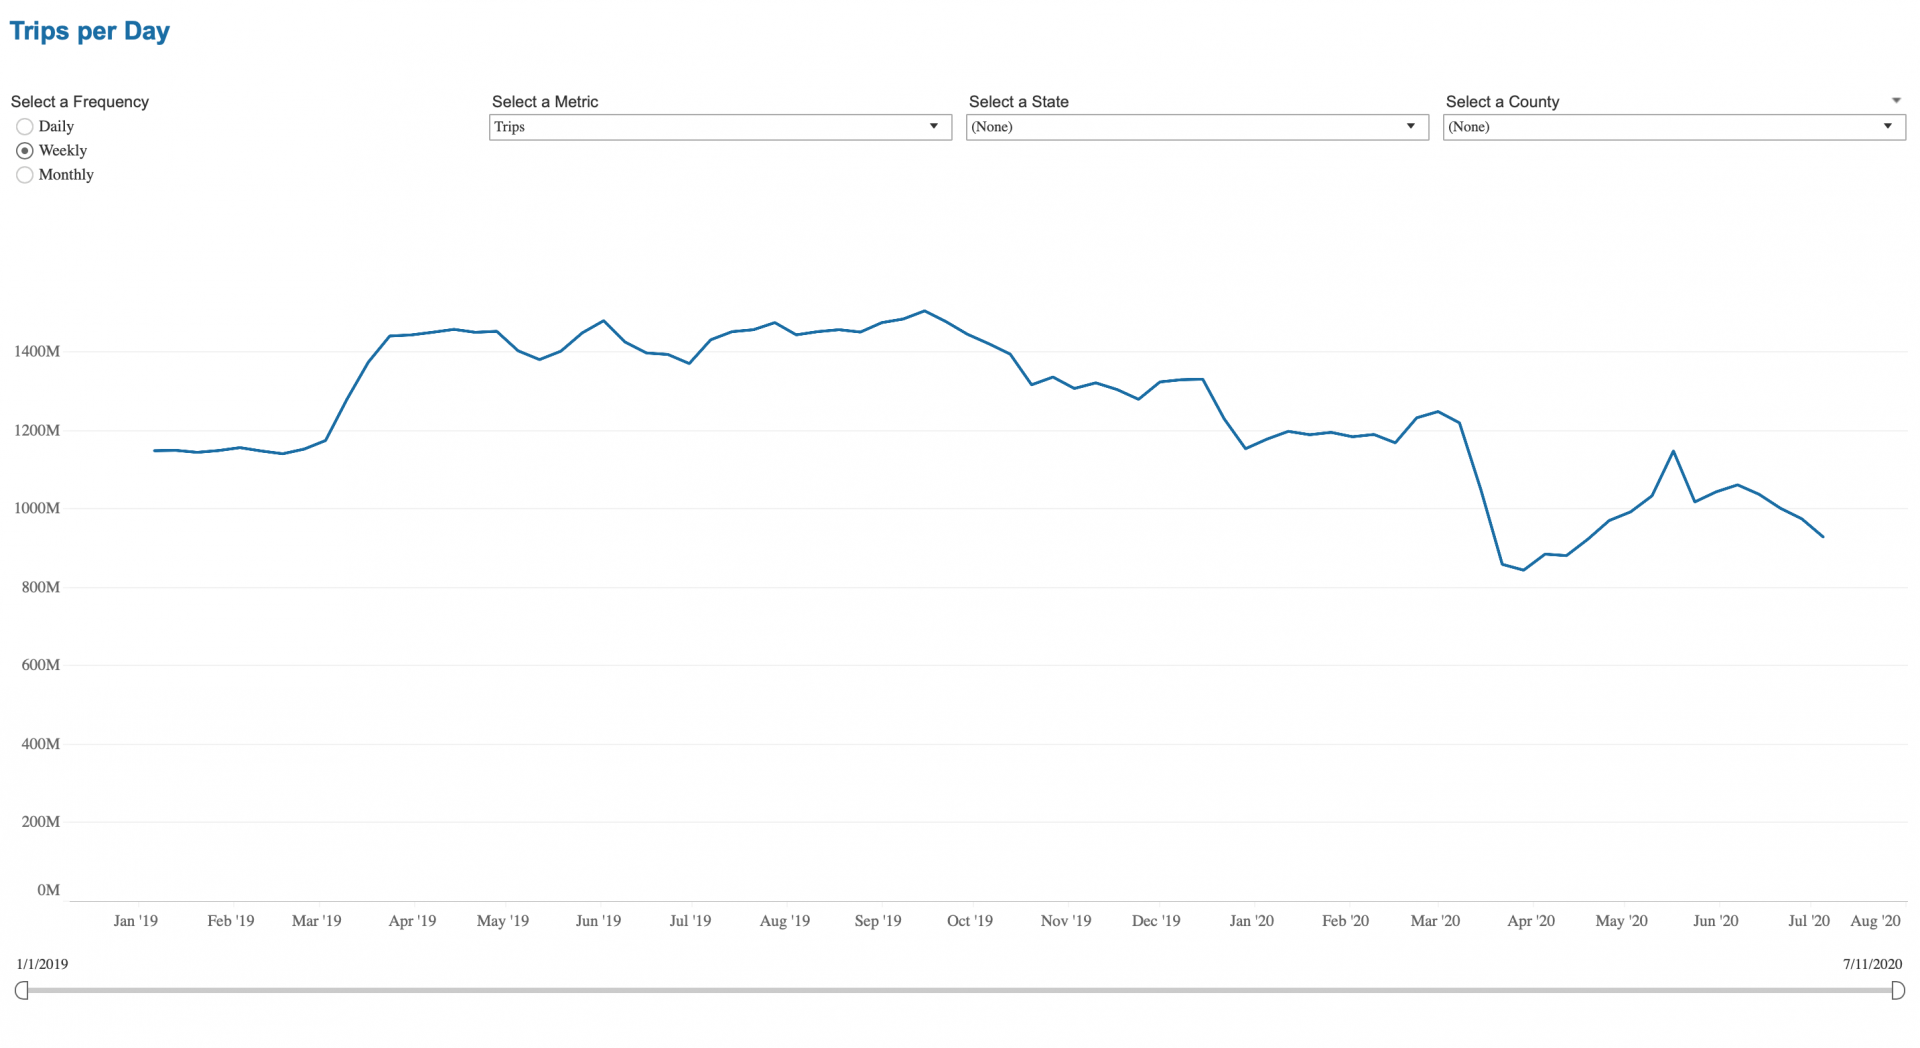Screen dimensions: 1920x1048
Task: Click the County dropdown arrow icon
Action: pyautogui.click(x=1888, y=127)
